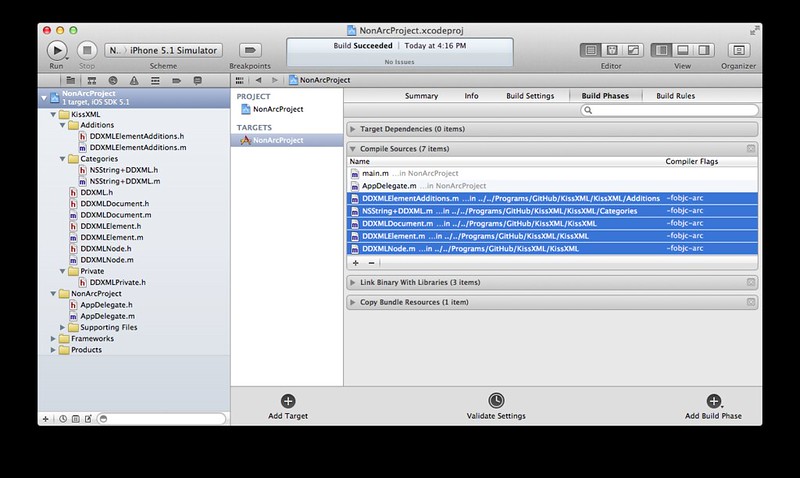Expand Copy Bundle Resources section

353,302
